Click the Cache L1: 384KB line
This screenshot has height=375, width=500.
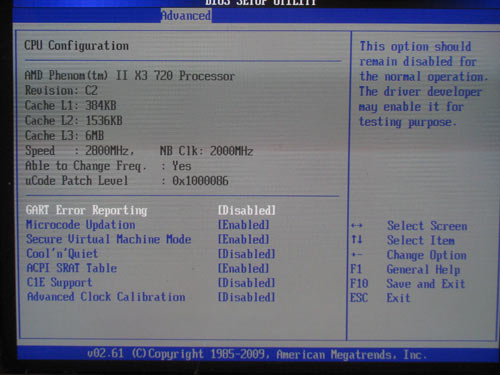point(71,105)
